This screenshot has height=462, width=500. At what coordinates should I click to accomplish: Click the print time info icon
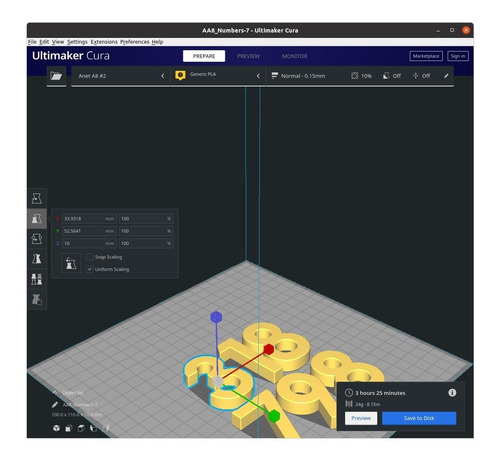[452, 393]
